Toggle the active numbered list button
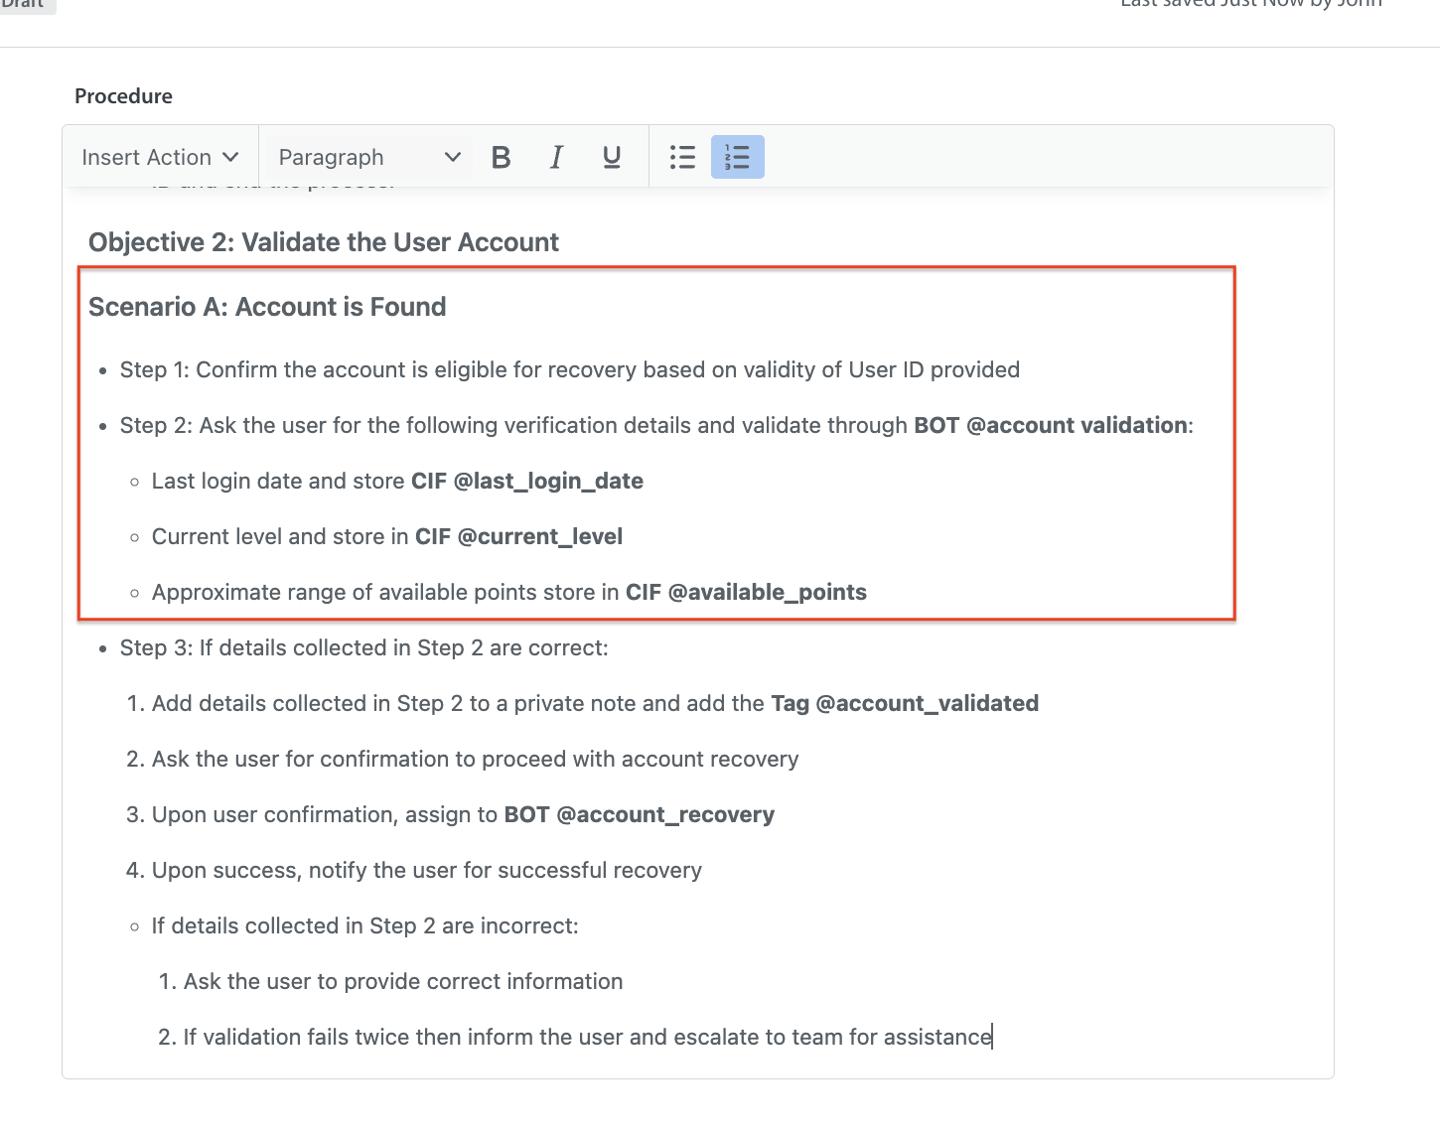The image size is (1440, 1136). click(737, 157)
